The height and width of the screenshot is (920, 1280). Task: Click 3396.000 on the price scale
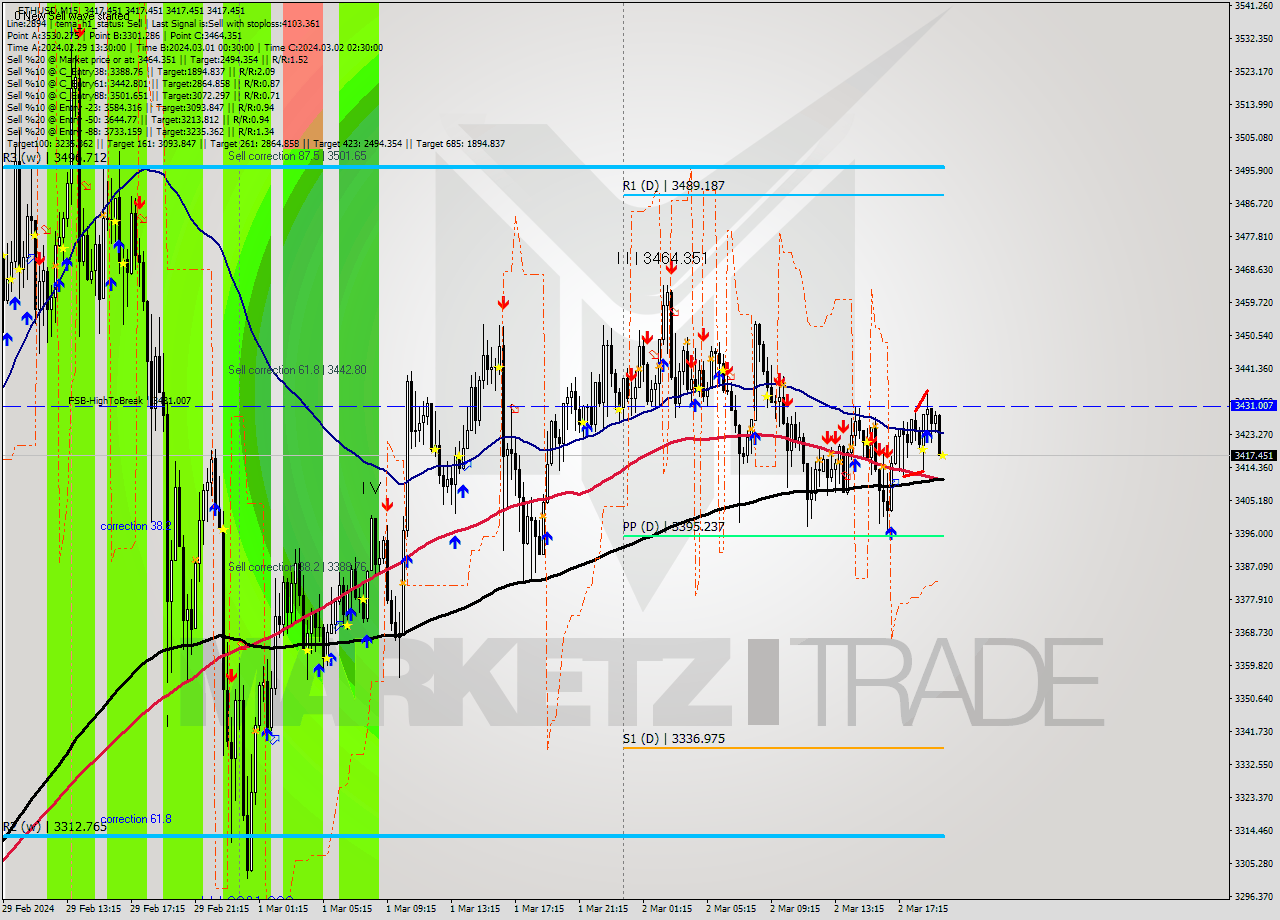[1254, 533]
